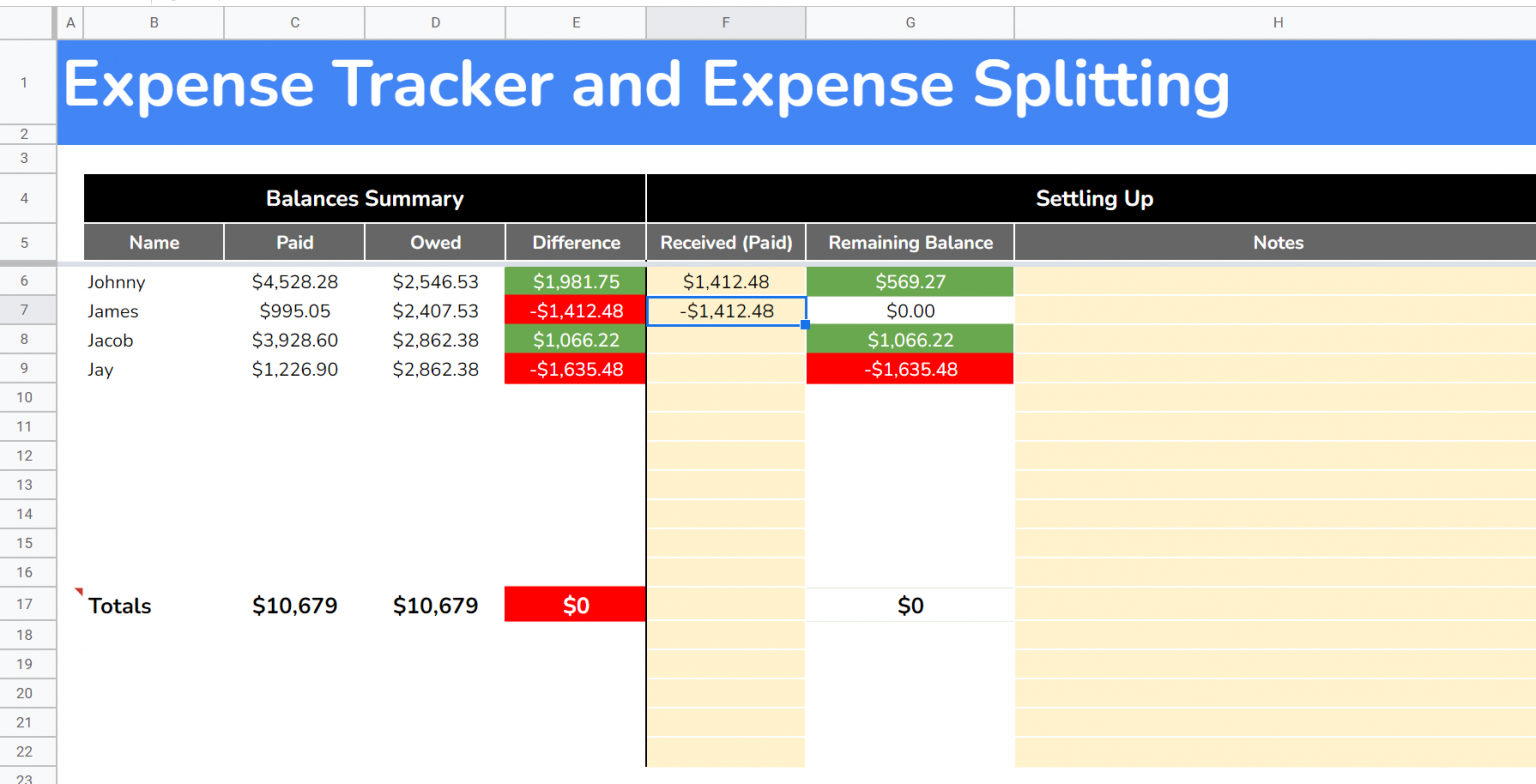
Task: Select column H header labeled Notes area
Action: (1278, 22)
